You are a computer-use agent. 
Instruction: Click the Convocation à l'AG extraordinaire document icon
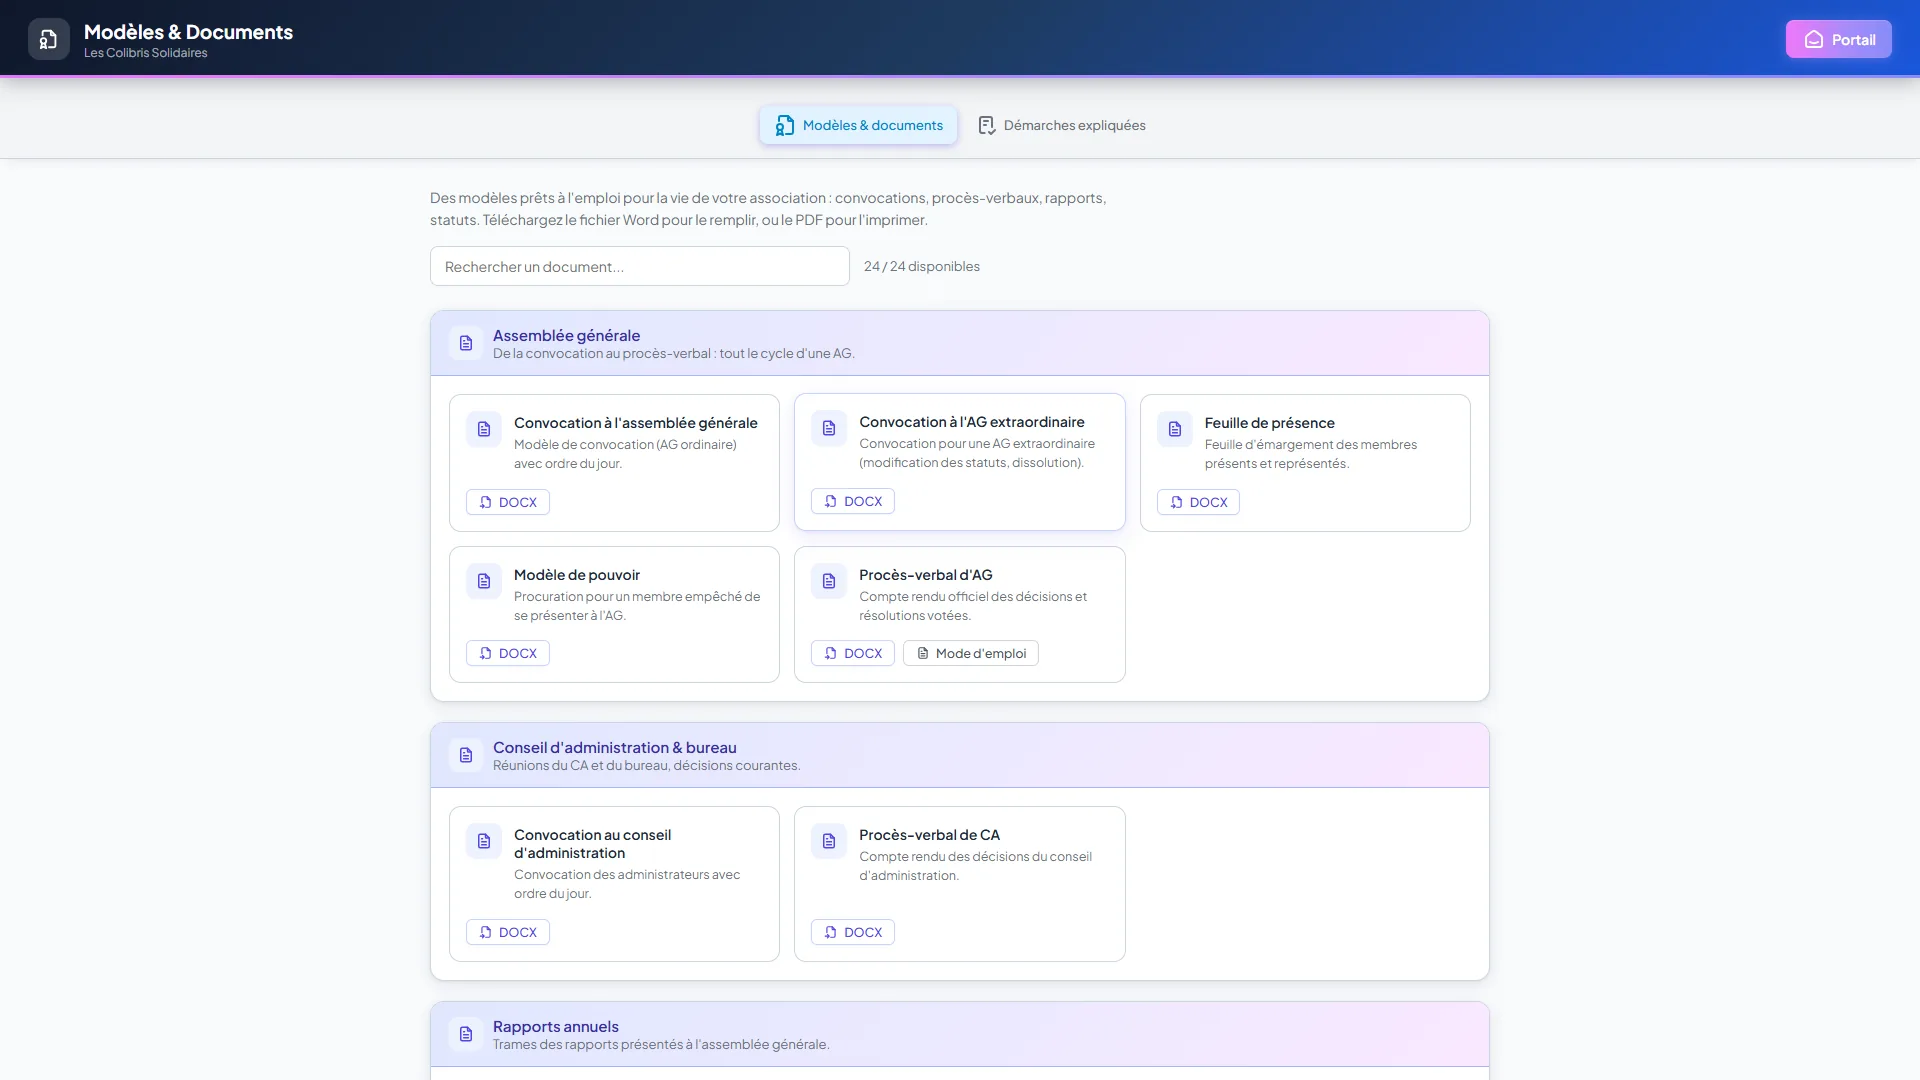point(829,428)
